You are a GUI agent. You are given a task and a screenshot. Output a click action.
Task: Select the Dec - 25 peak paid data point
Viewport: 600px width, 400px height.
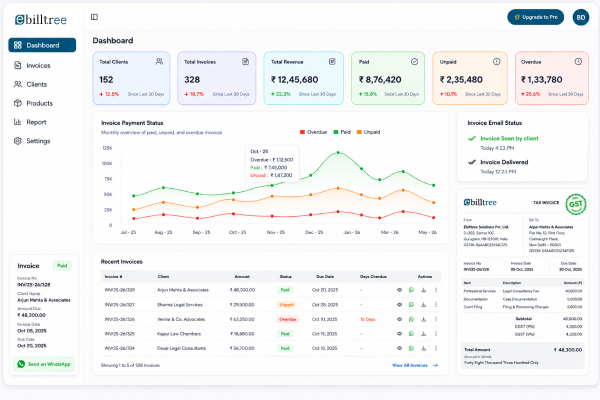tap(338, 152)
